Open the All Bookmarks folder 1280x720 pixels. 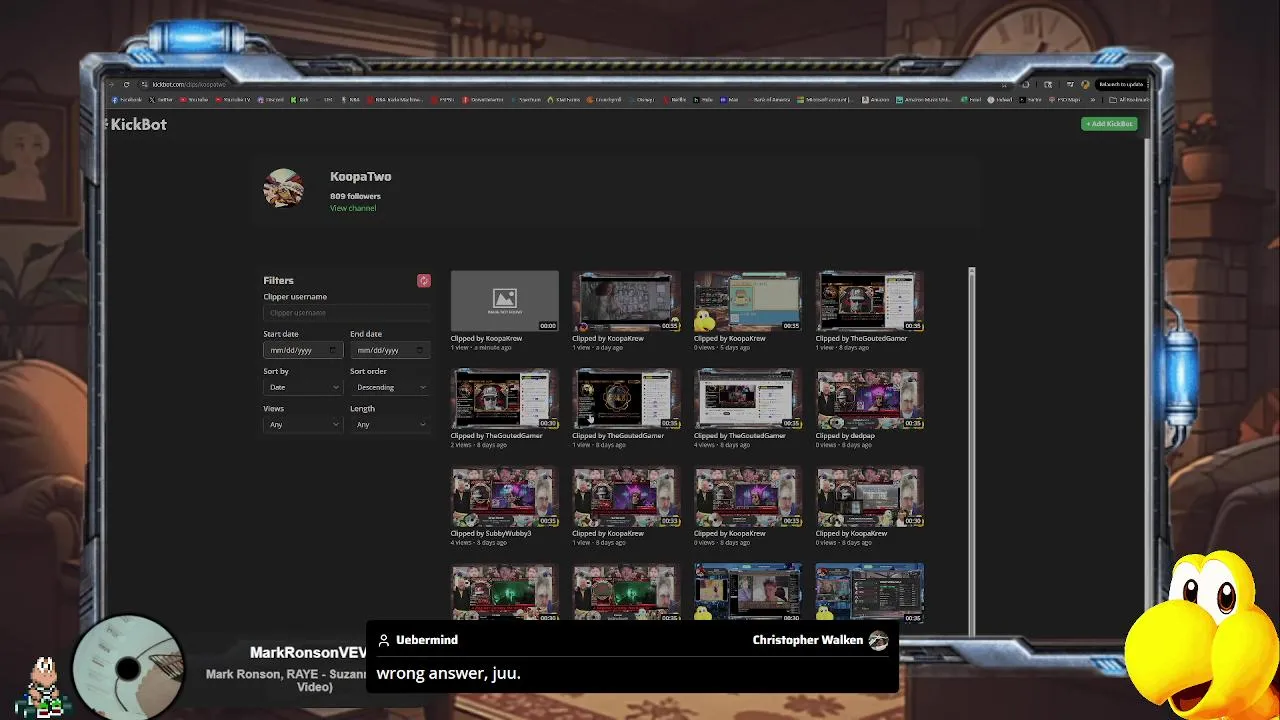coord(1127,100)
